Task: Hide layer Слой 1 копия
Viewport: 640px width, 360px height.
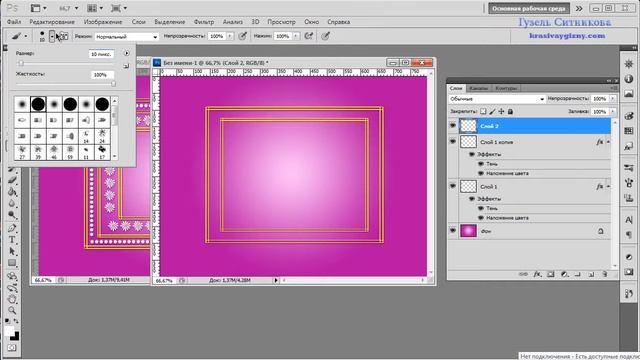Action: click(x=453, y=142)
